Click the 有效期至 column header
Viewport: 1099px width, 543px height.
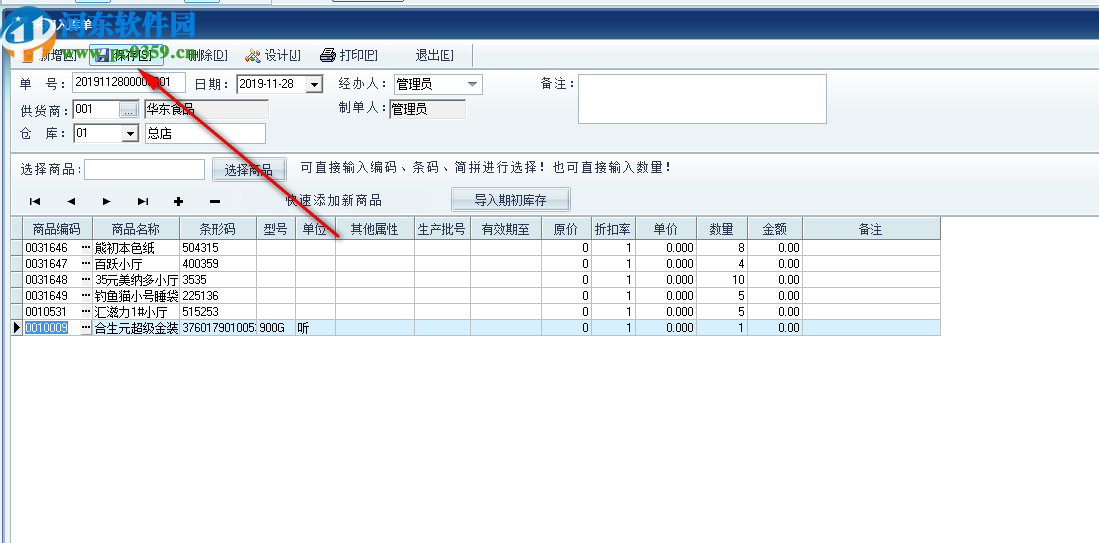pos(506,229)
